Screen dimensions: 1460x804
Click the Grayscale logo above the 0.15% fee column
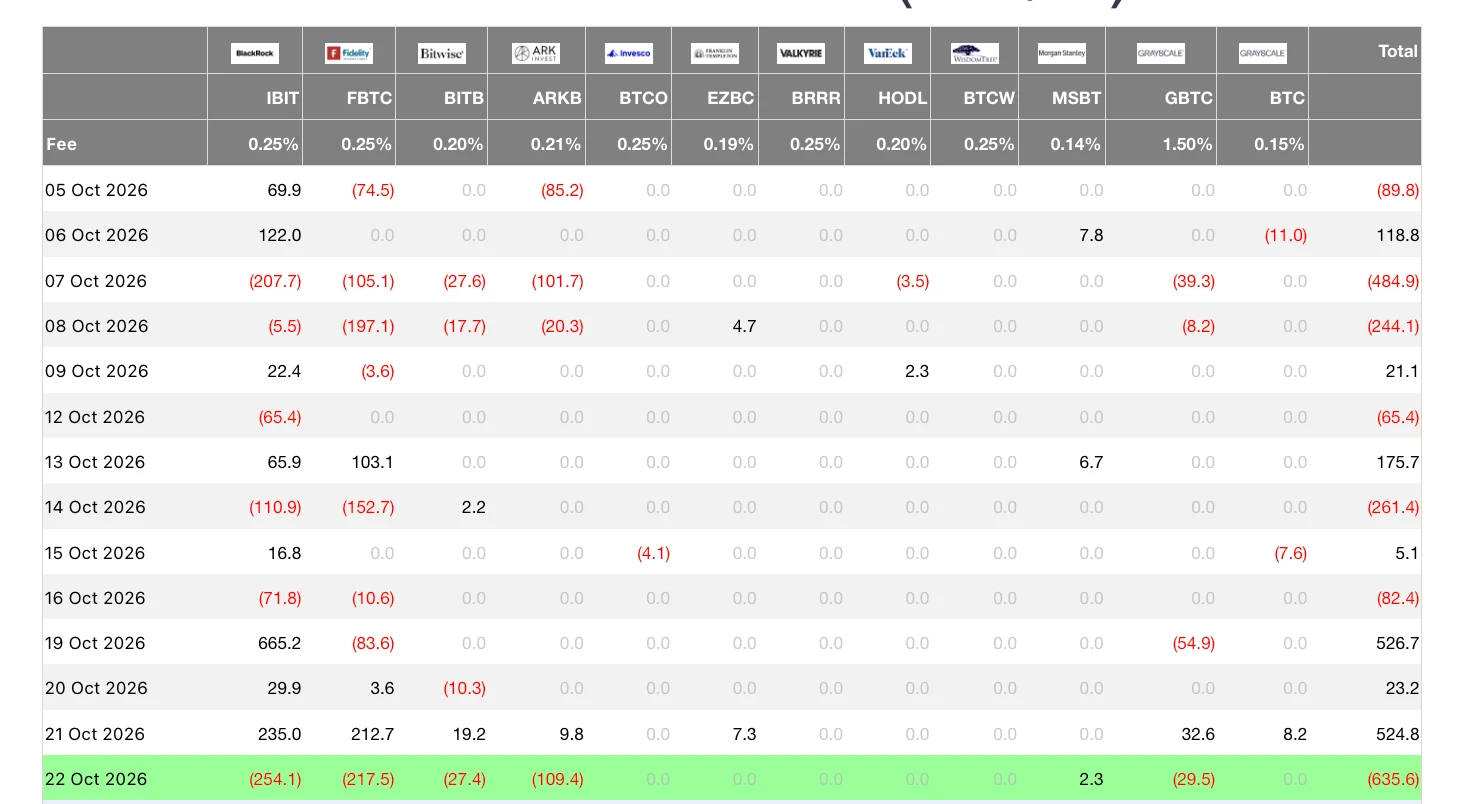1262,53
